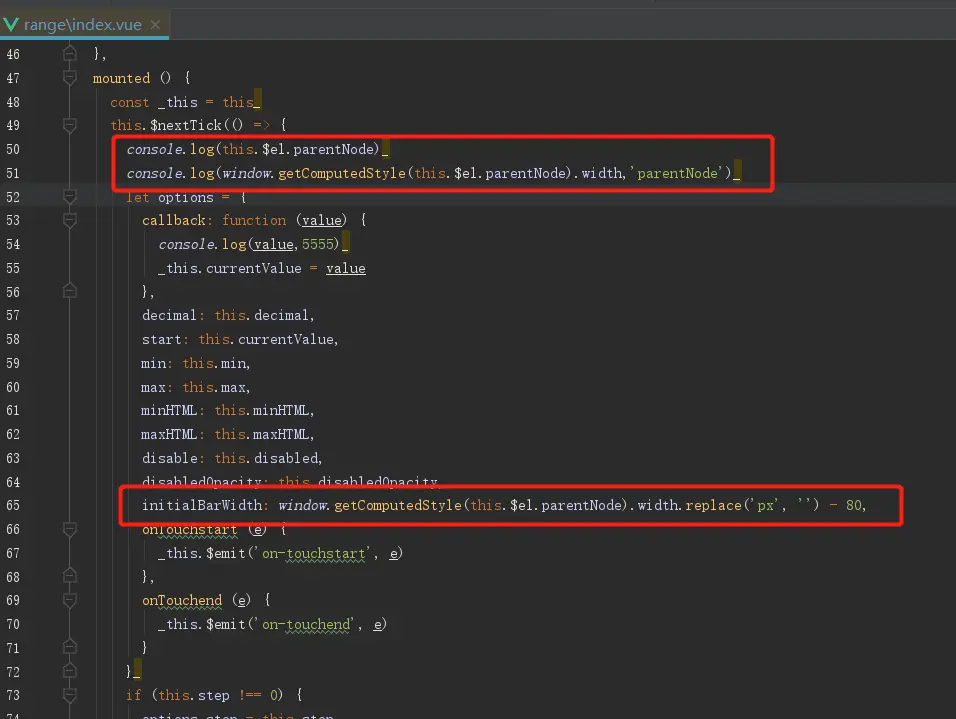Click the Vue file icon on the tab

coord(11,22)
